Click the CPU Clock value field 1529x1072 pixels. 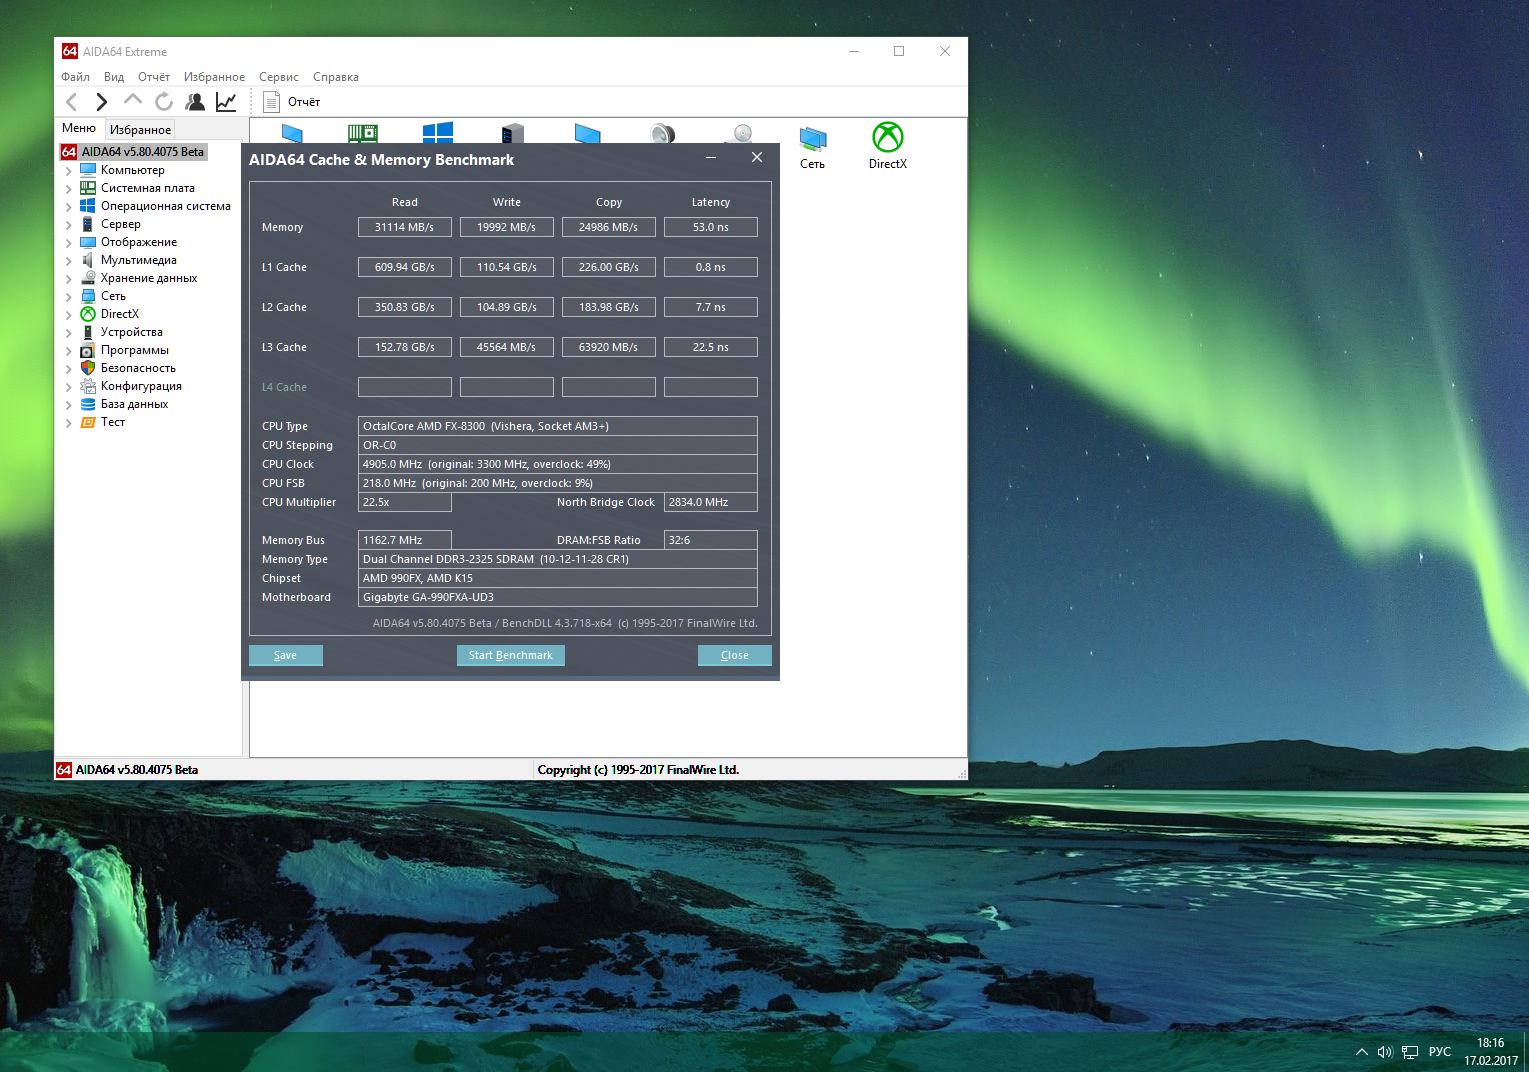[558, 464]
